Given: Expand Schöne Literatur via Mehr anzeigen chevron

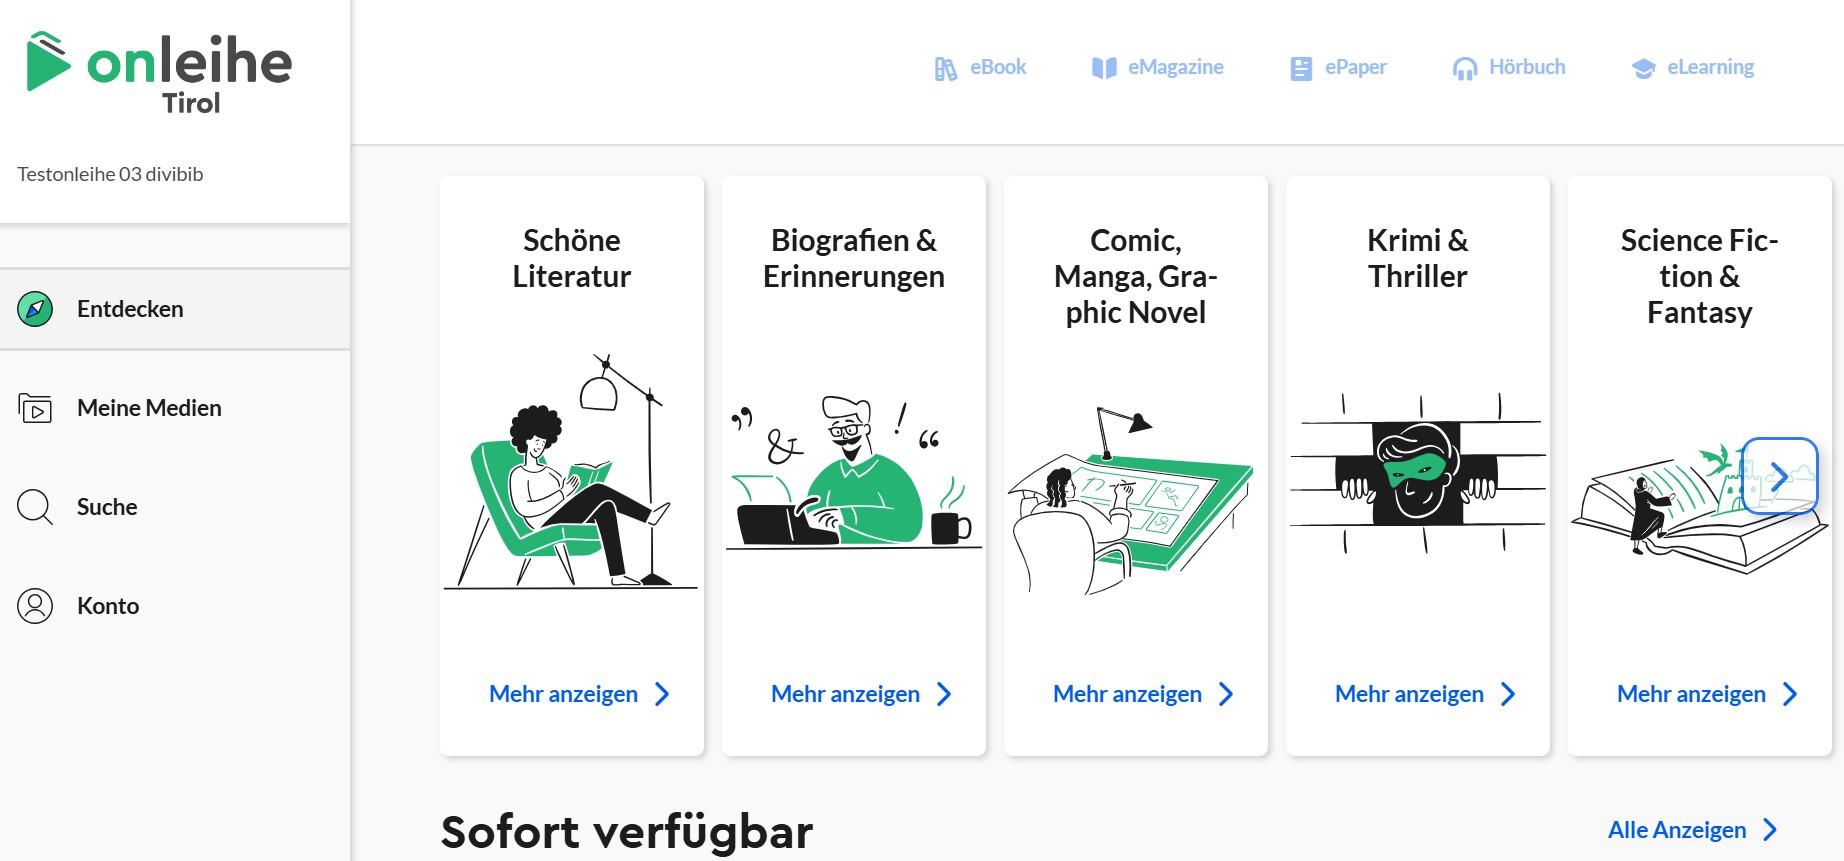Looking at the screenshot, I should [x=662, y=694].
